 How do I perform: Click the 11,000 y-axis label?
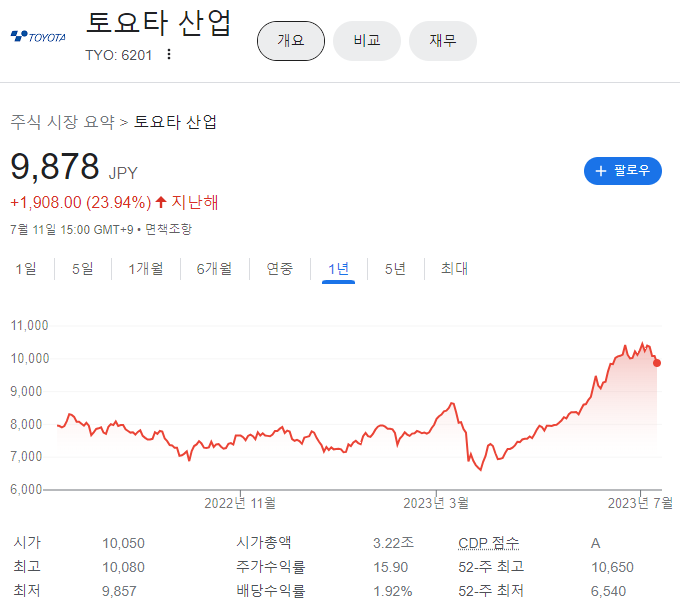(29, 326)
